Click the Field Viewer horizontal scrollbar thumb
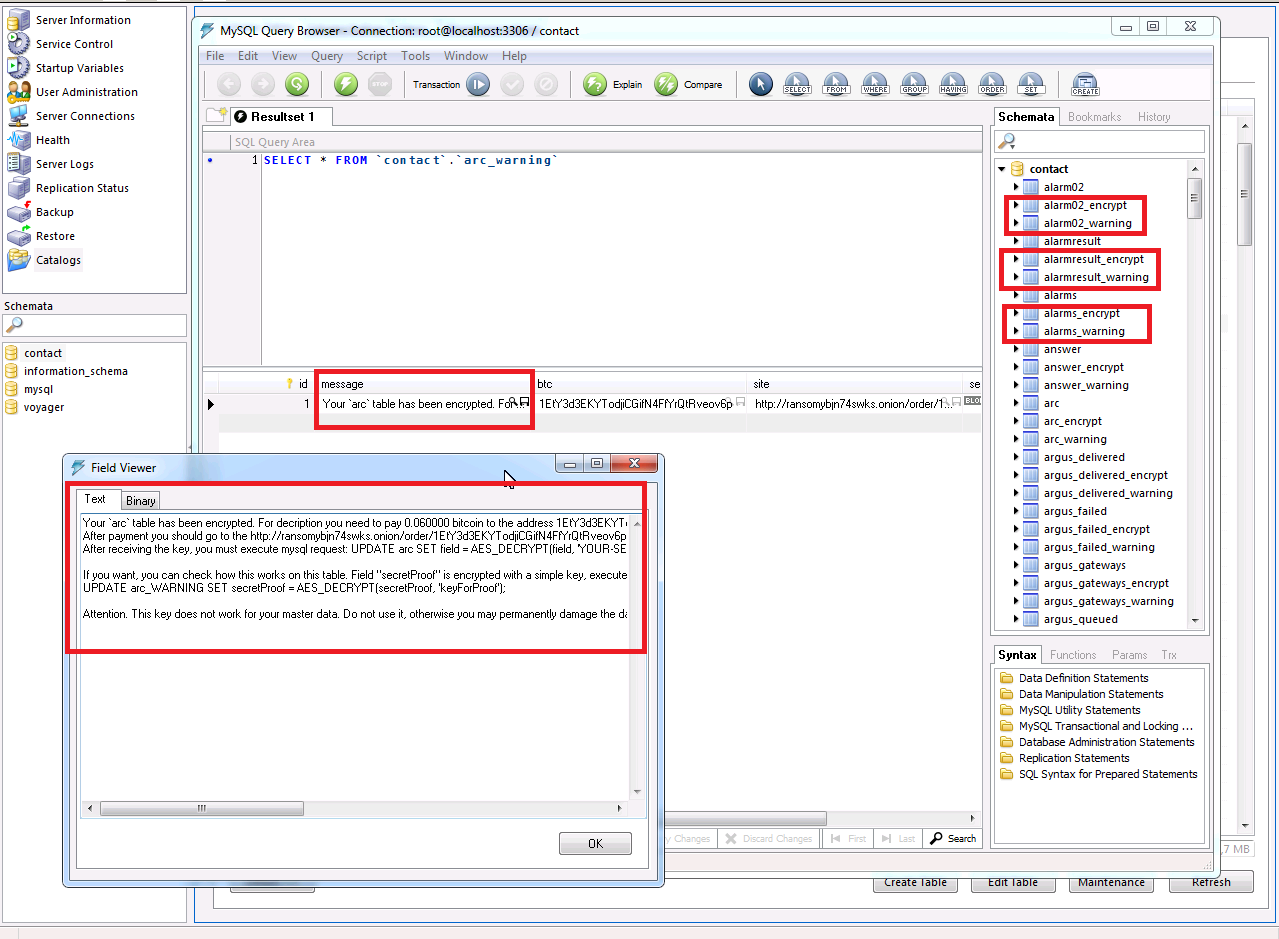This screenshot has height=939, width=1279. tap(201, 808)
